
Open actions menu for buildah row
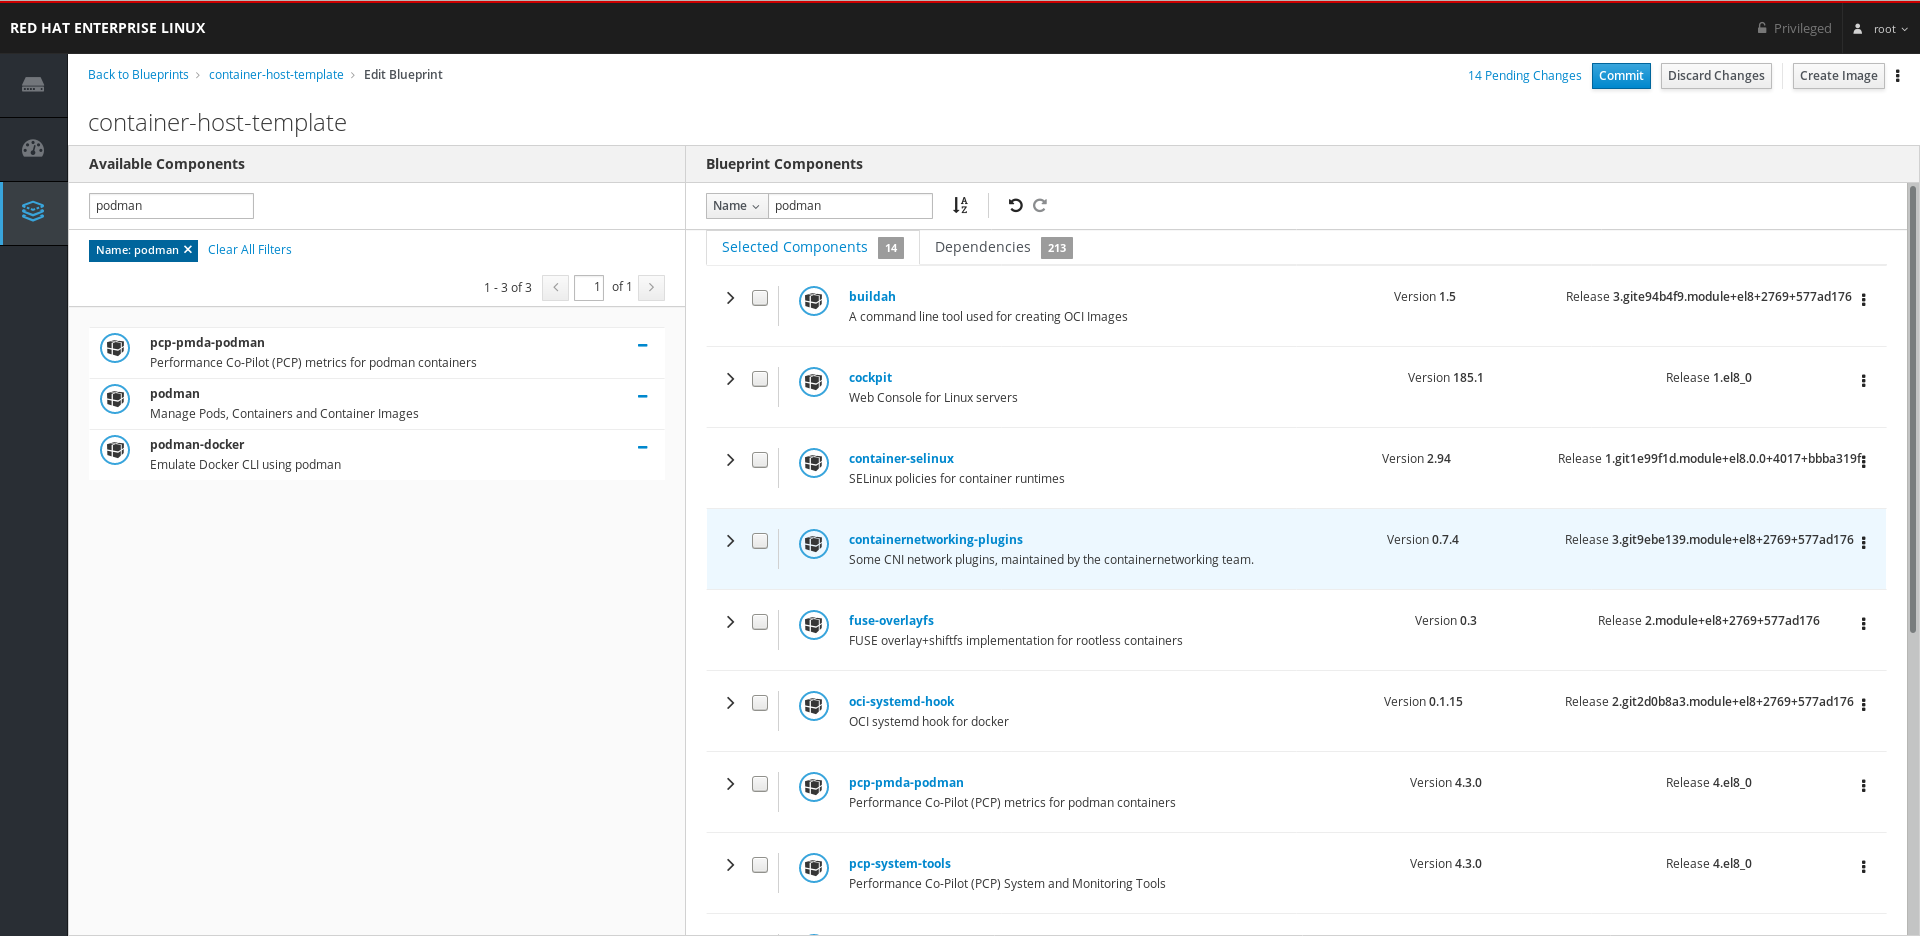click(1863, 300)
